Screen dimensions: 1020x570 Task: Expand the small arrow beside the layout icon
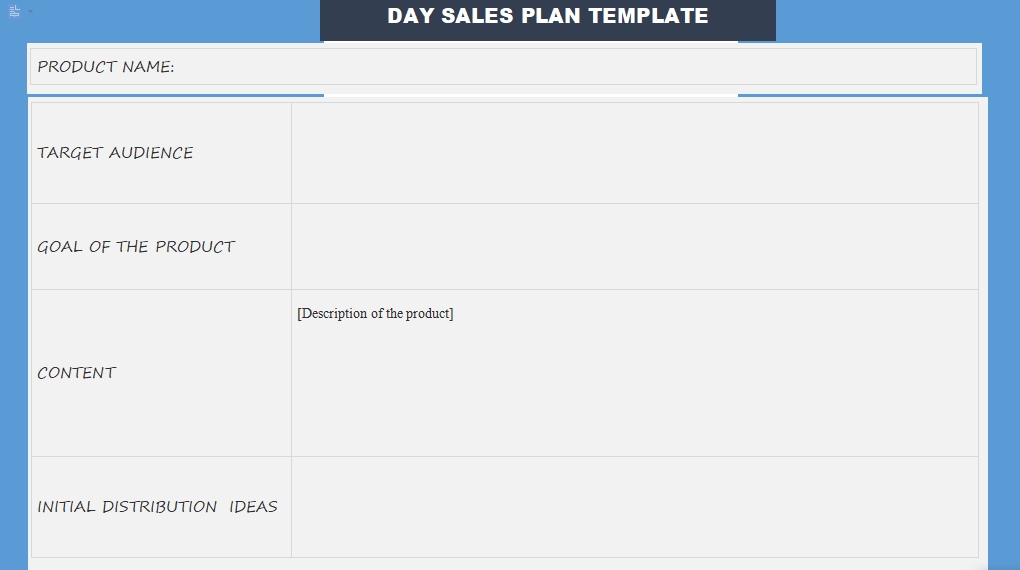click(x=30, y=11)
